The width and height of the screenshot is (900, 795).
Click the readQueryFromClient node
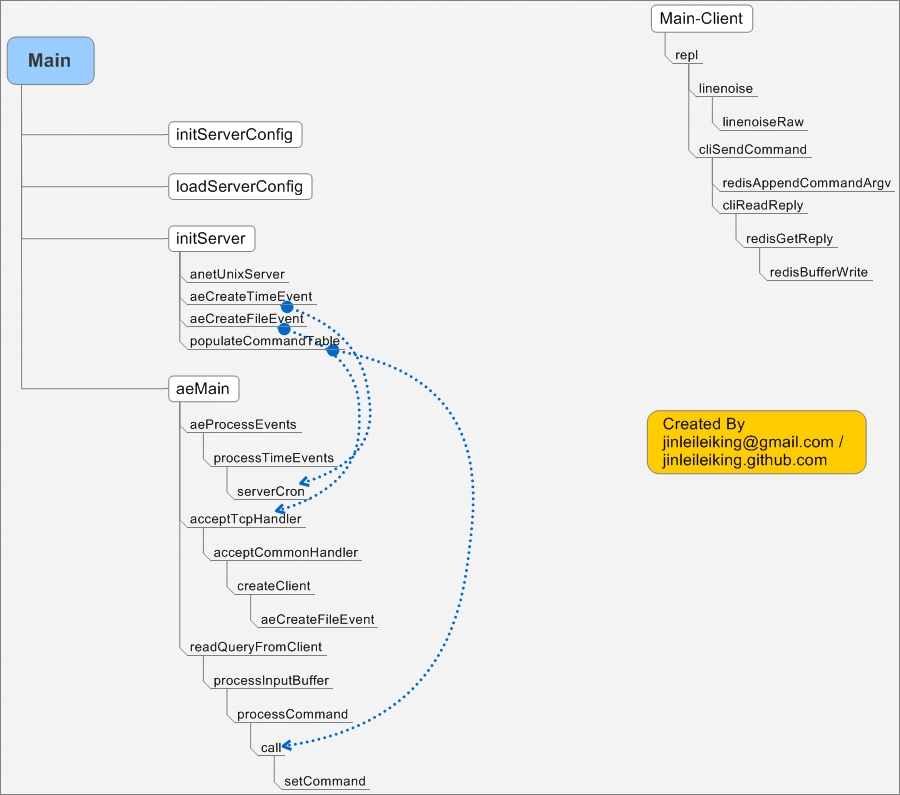pos(253,647)
